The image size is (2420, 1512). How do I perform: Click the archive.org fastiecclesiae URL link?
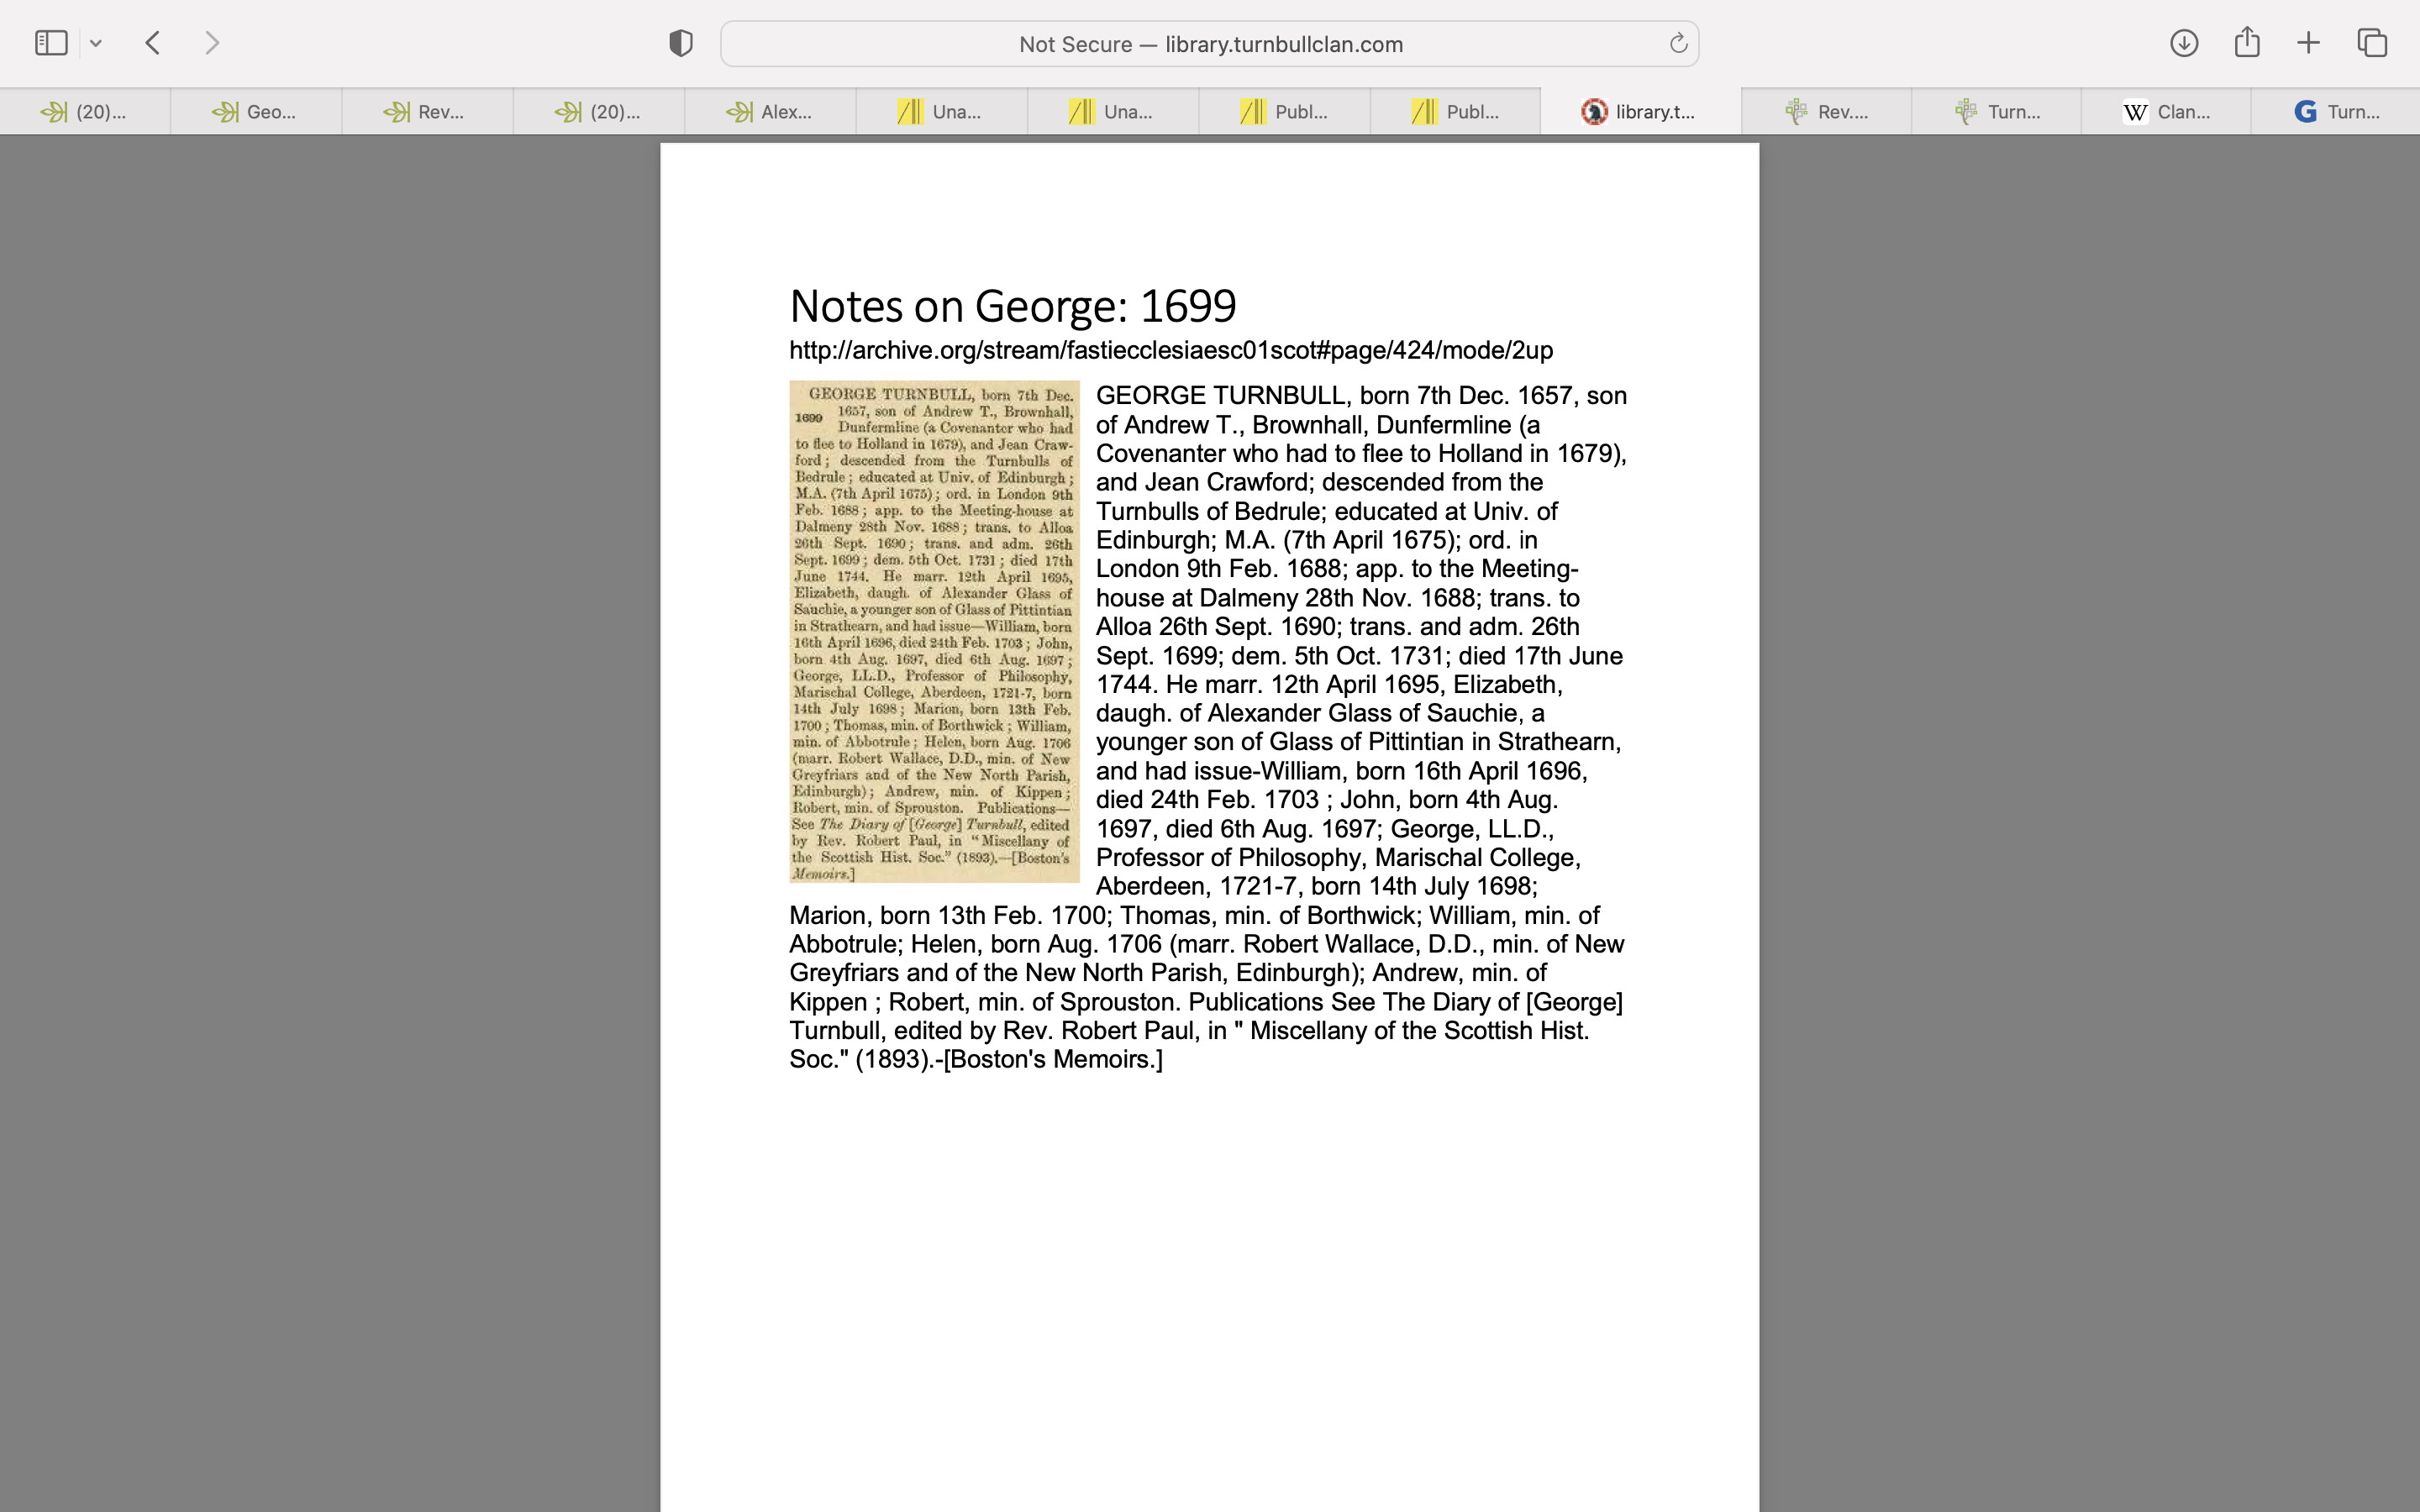(x=1170, y=351)
